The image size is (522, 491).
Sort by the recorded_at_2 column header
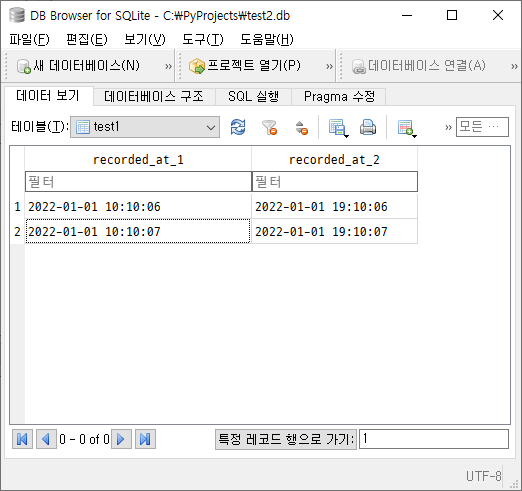pyautogui.click(x=334, y=159)
